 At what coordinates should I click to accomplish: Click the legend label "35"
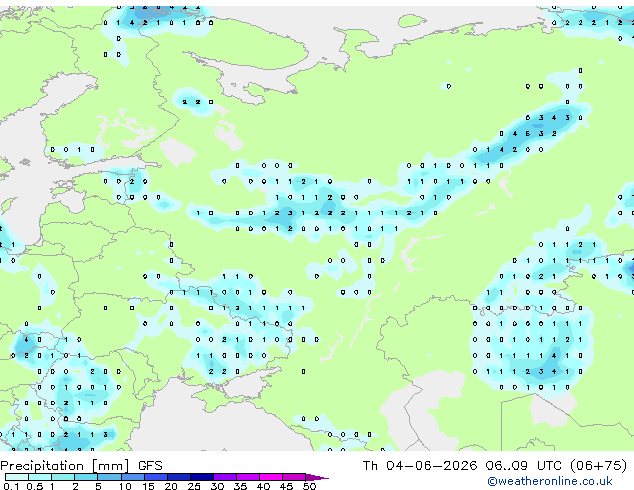(240, 486)
